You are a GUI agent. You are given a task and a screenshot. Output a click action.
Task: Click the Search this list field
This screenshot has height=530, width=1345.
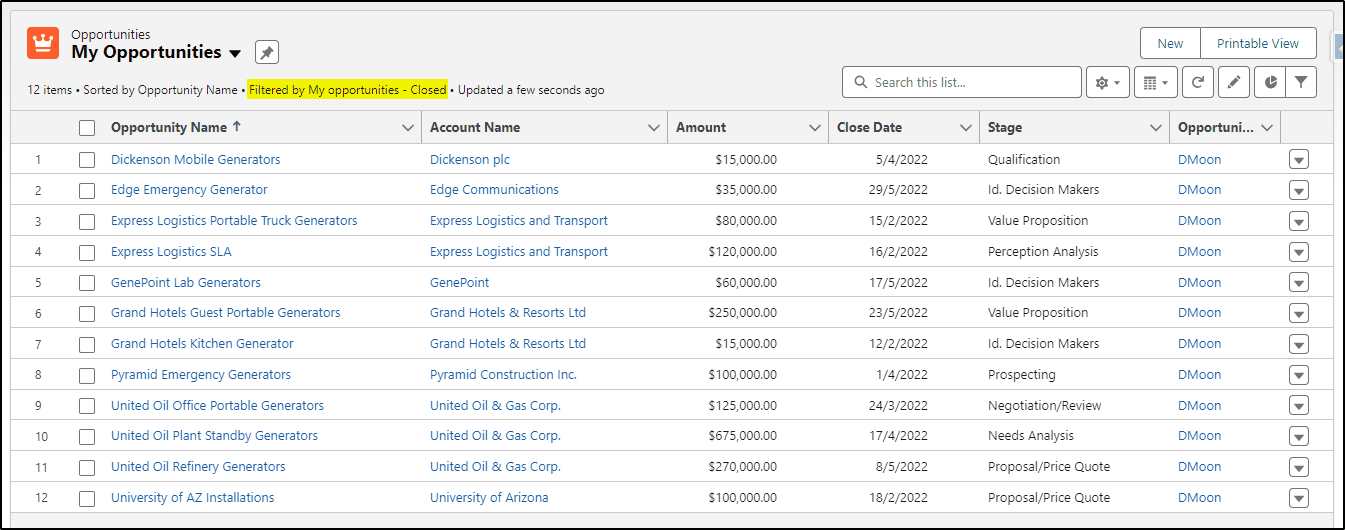click(962, 82)
